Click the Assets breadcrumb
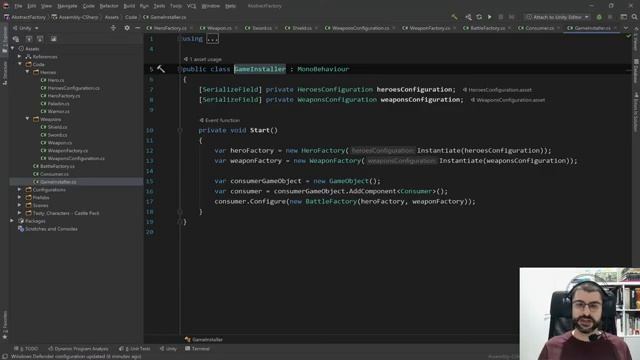The image size is (640, 360). [111, 17]
